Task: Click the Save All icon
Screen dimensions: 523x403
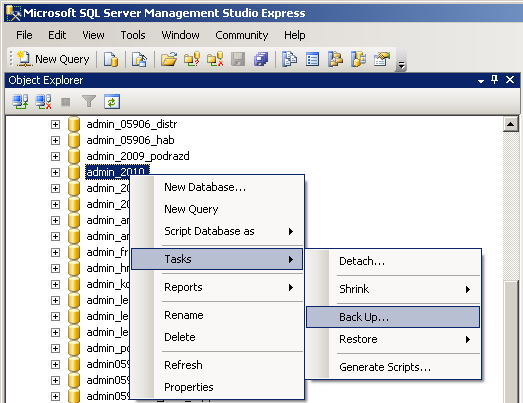Action: [x=261, y=59]
